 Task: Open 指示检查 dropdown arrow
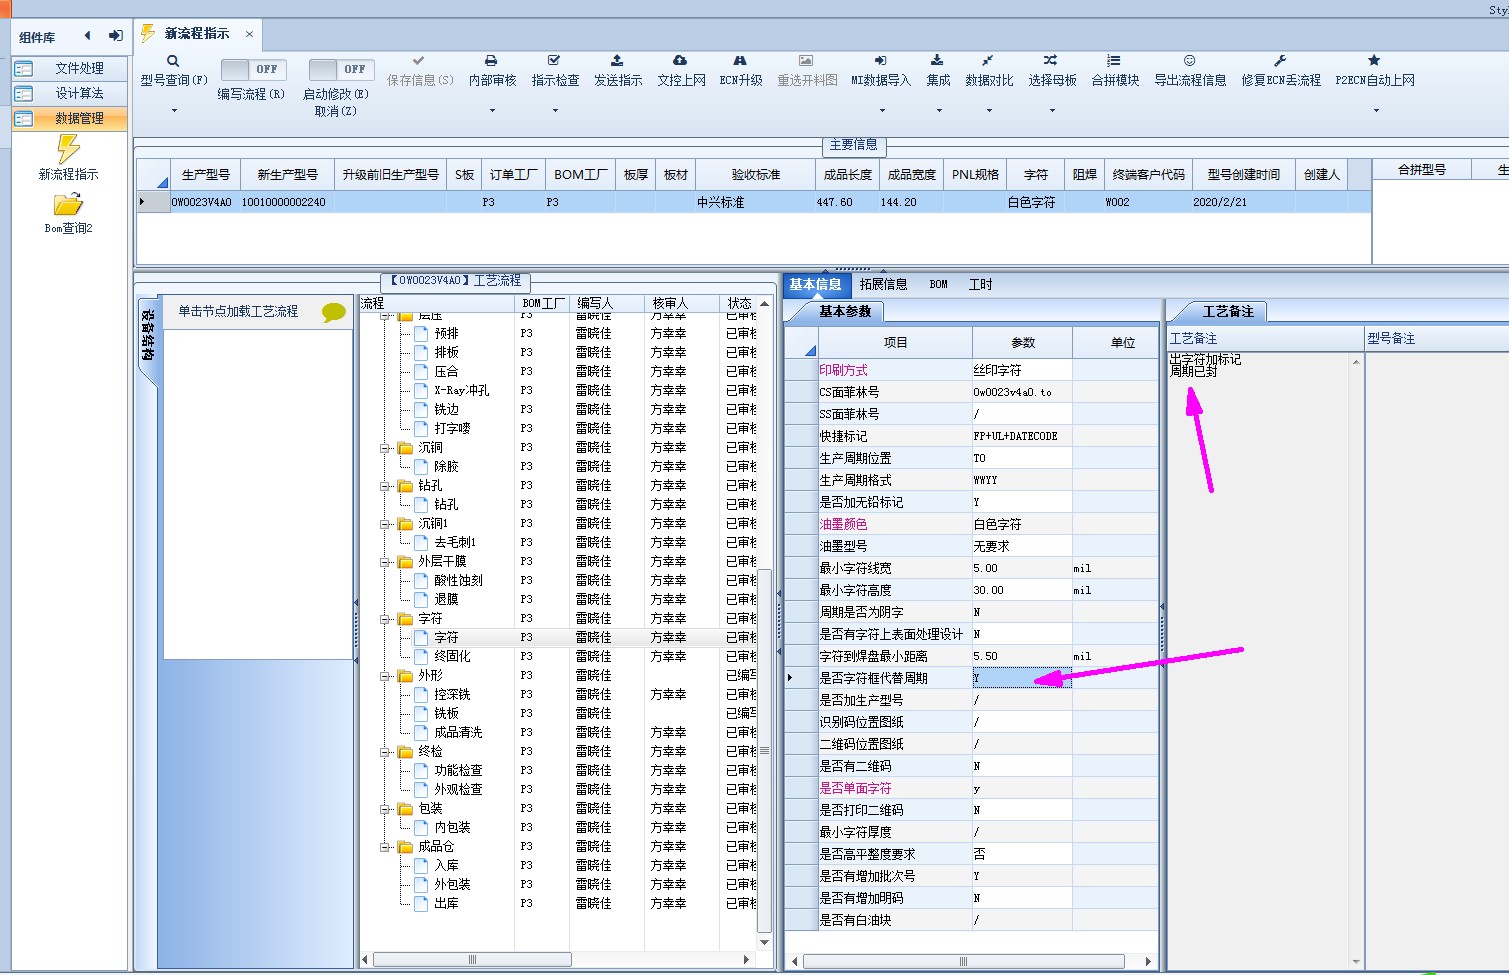(x=555, y=110)
